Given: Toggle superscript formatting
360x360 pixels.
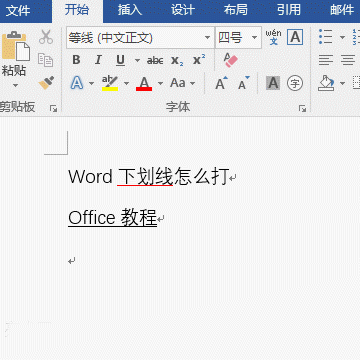Looking at the screenshot, I should (199, 60).
